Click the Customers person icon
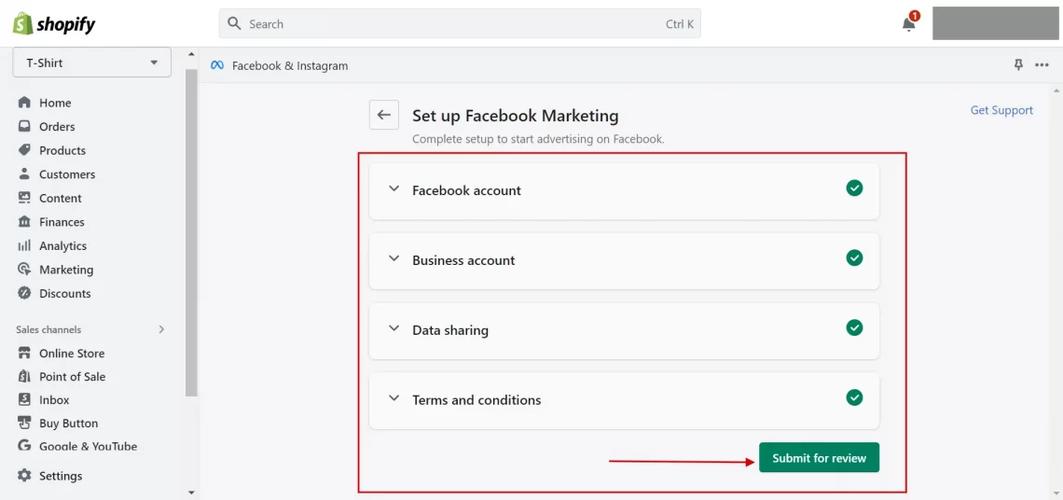Screen dimensions: 1063x500 tap(24, 173)
